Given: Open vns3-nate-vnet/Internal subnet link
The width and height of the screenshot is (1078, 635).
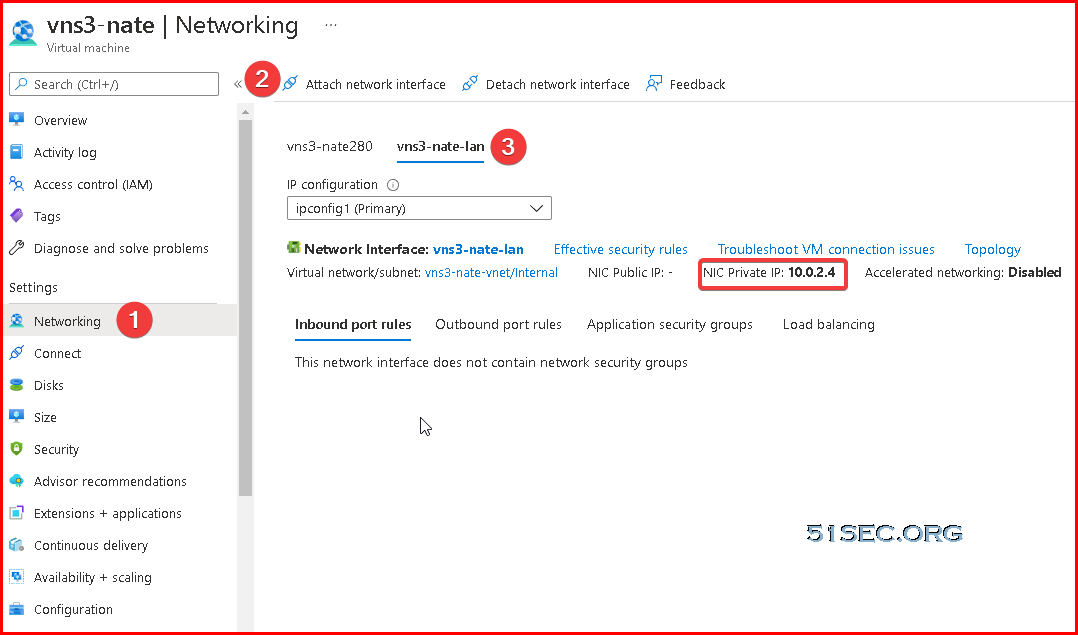Looking at the screenshot, I should point(492,273).
